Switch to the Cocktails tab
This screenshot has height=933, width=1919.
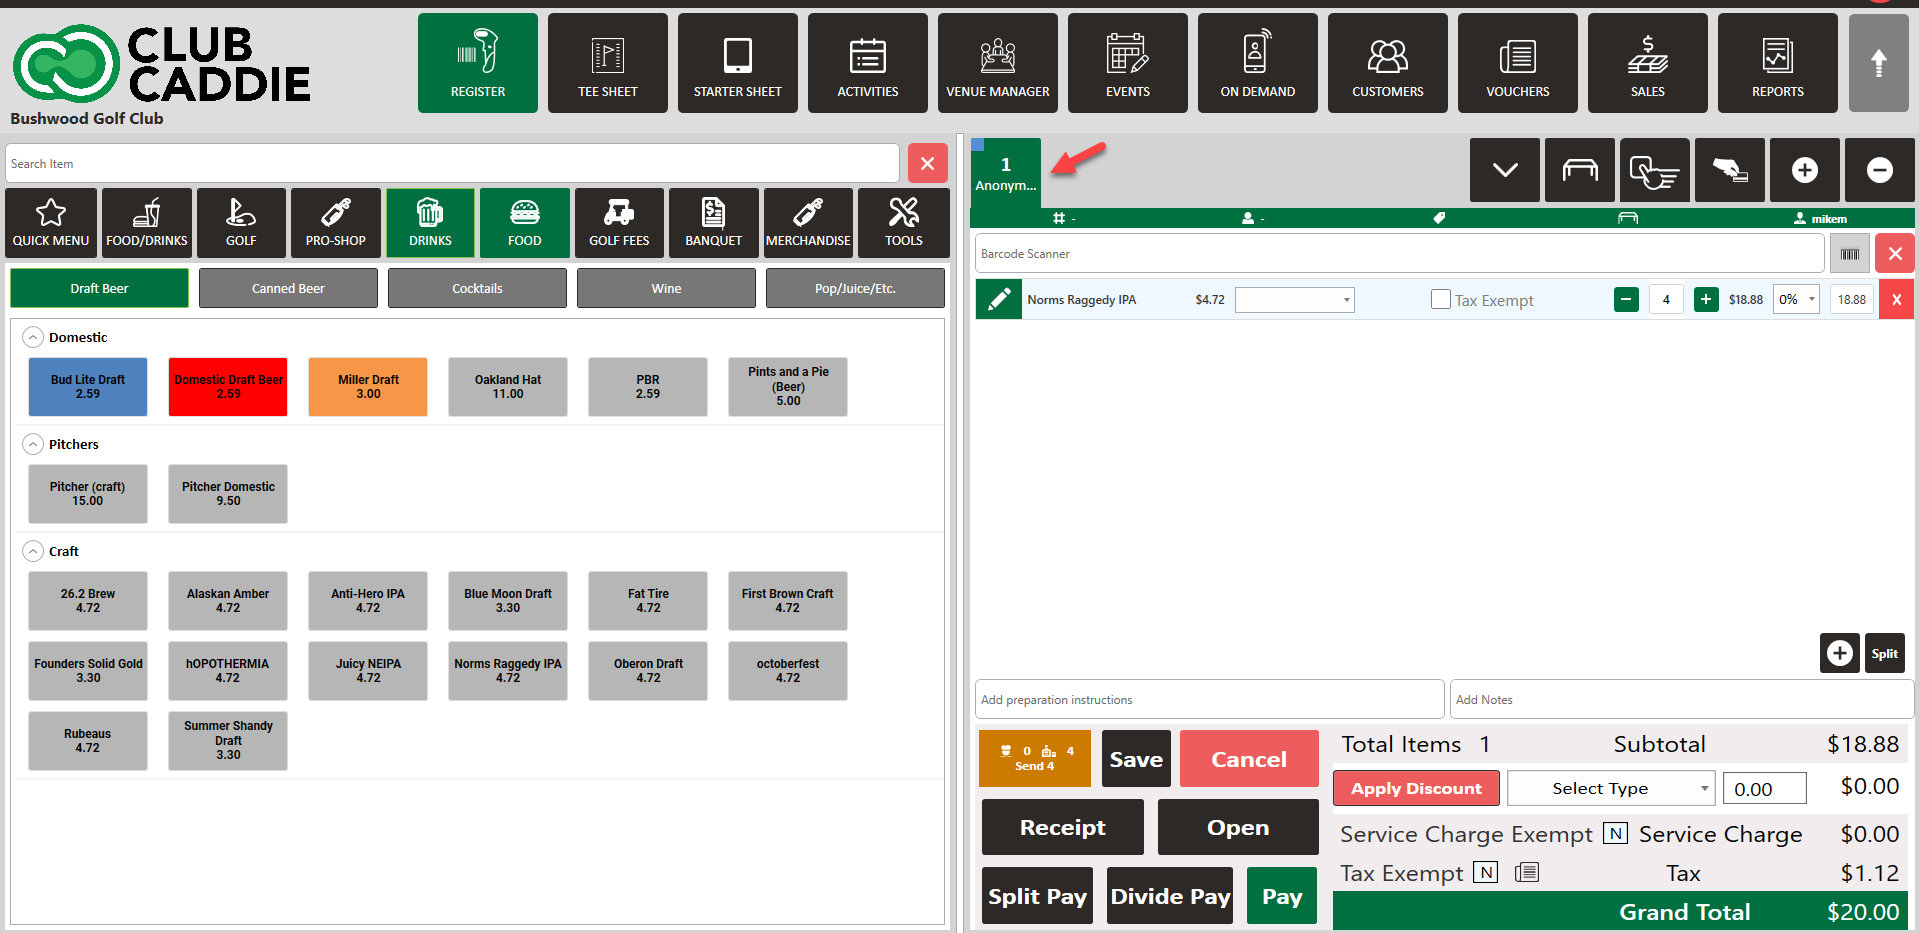point(477,288)
